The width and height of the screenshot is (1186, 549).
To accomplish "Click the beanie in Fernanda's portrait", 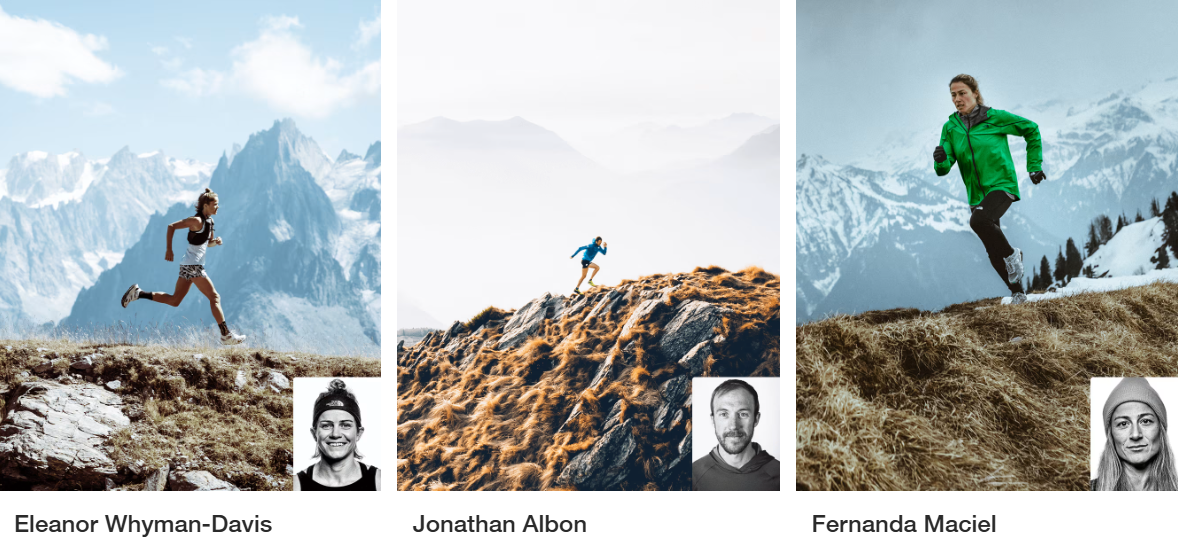I will point(1134,399).
